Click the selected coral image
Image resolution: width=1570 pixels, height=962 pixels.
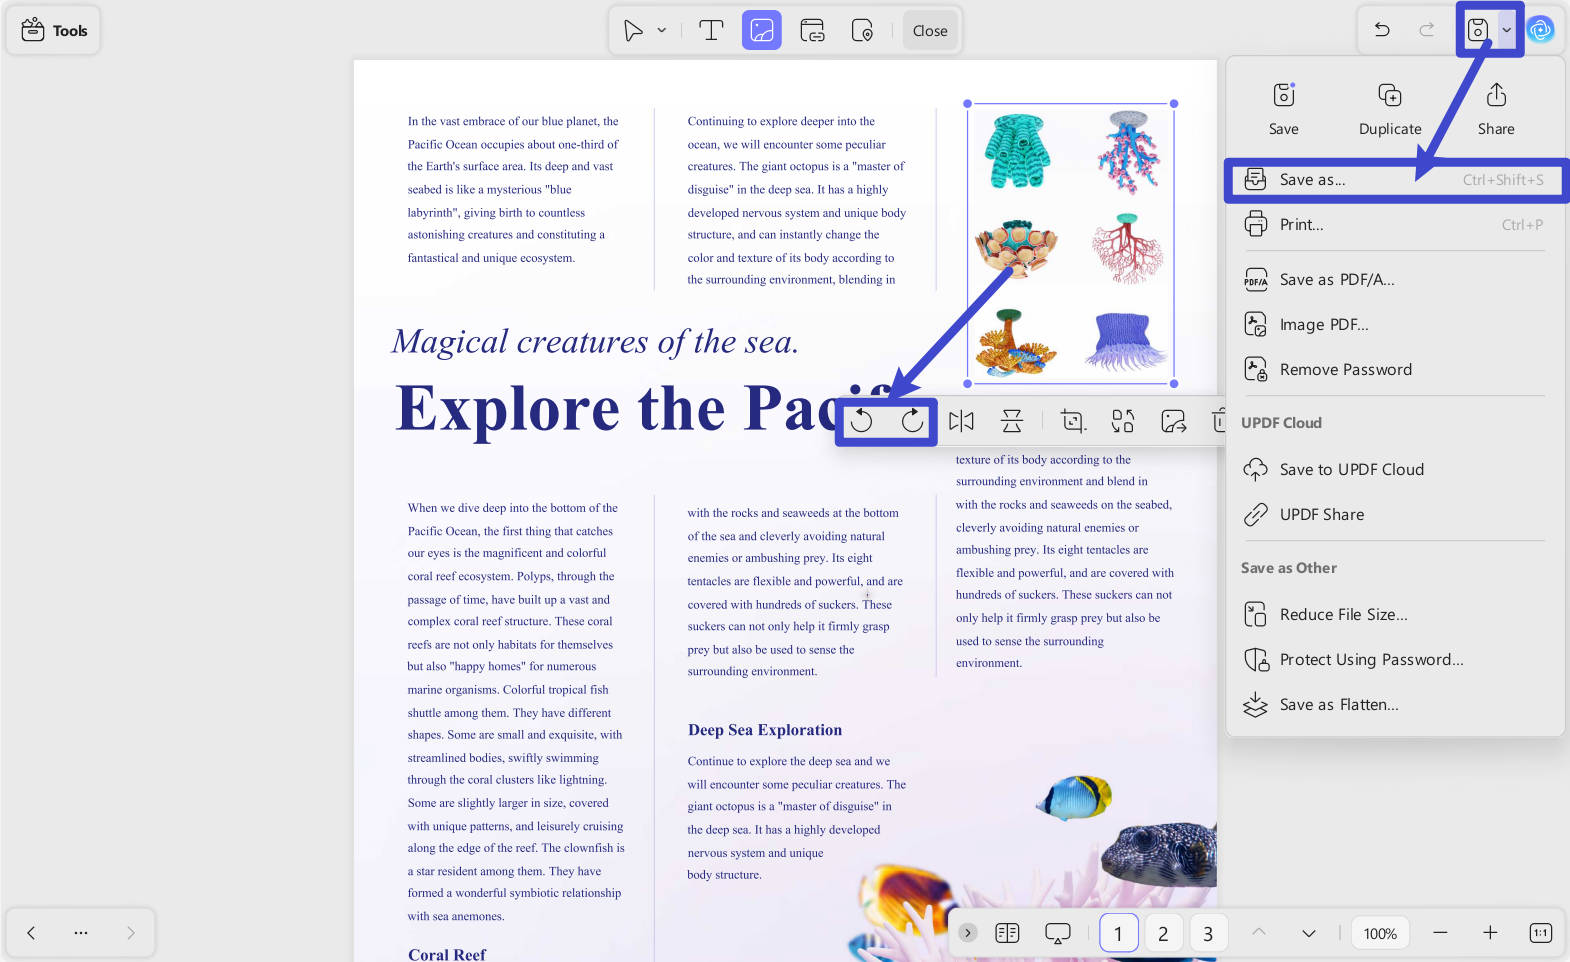[x=1070, y=243]
